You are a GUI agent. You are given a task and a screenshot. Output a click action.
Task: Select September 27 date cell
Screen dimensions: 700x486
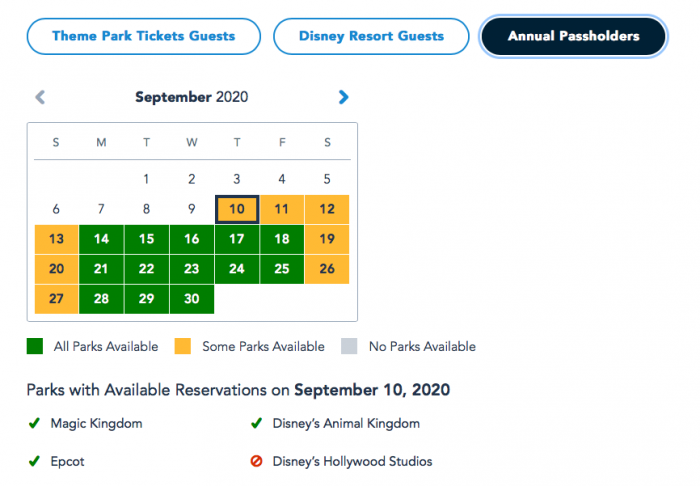tap(56, 299)
